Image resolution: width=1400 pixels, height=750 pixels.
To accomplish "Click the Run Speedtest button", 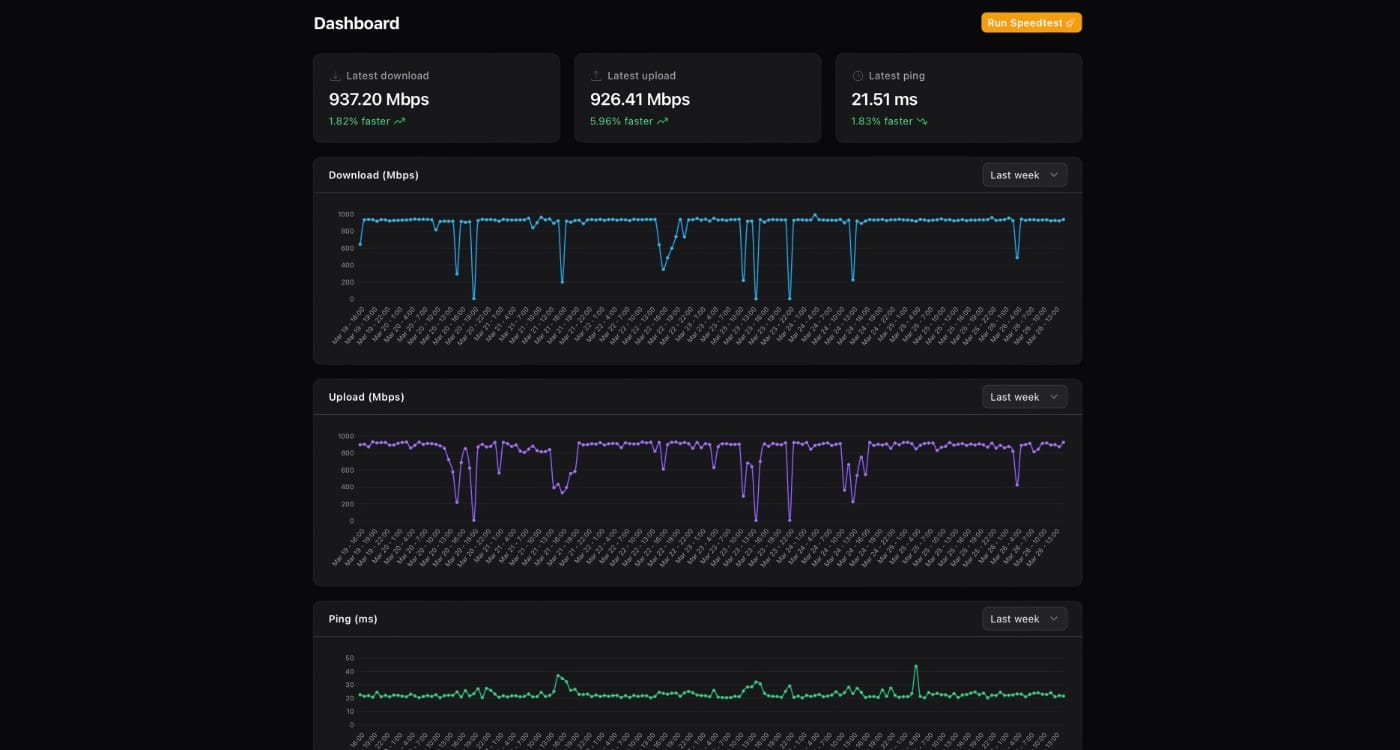I will (1031, 22).
